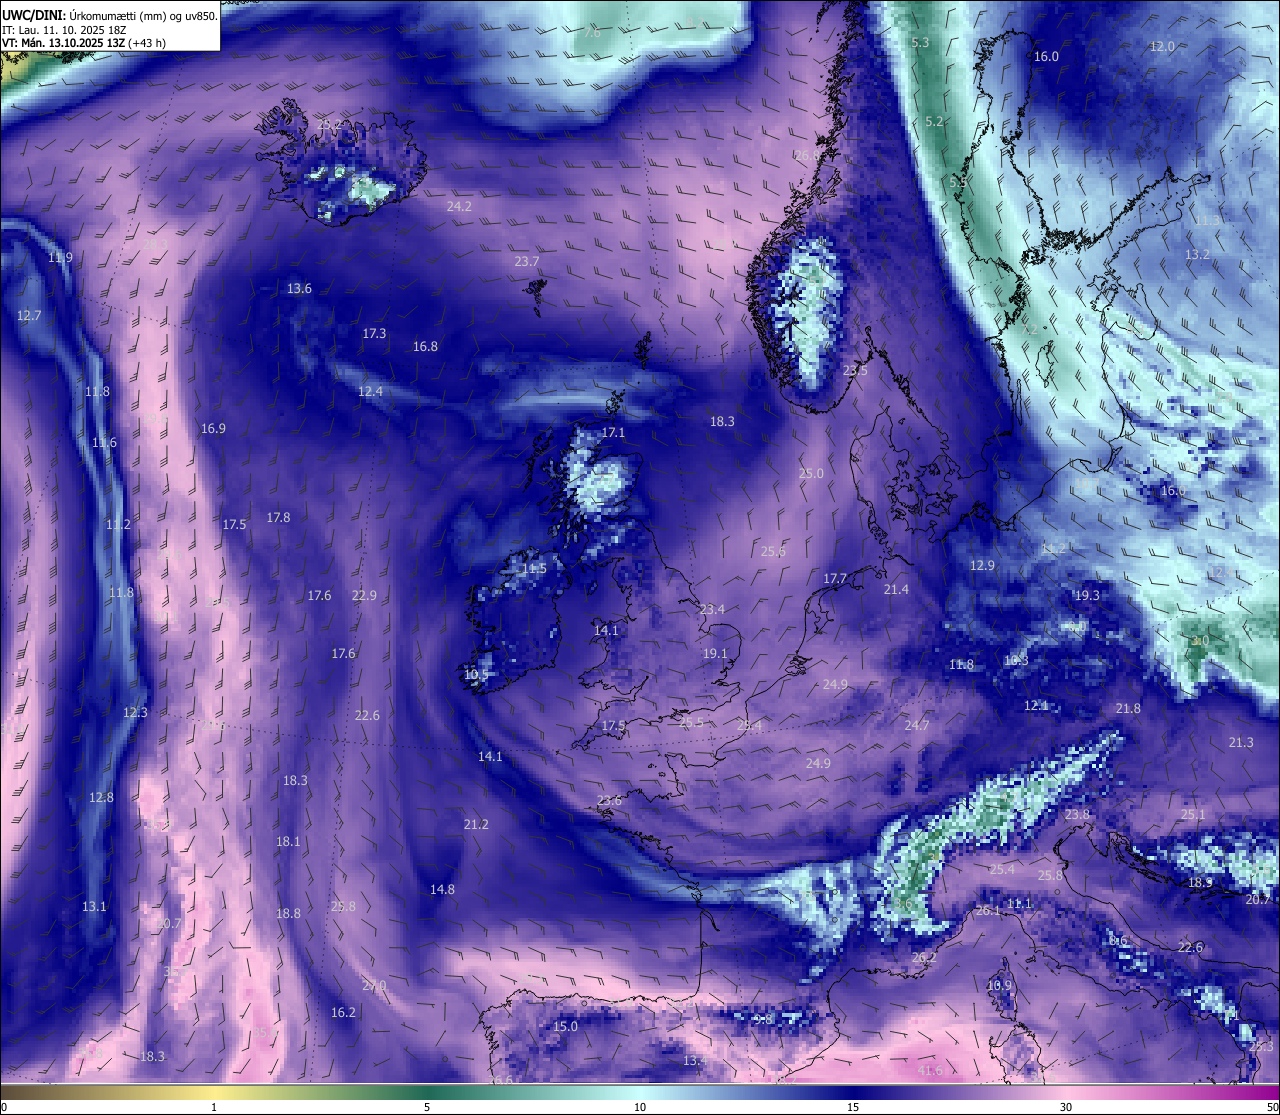Click the map value 13.1

pyautogui.click(x=94, y=906)
